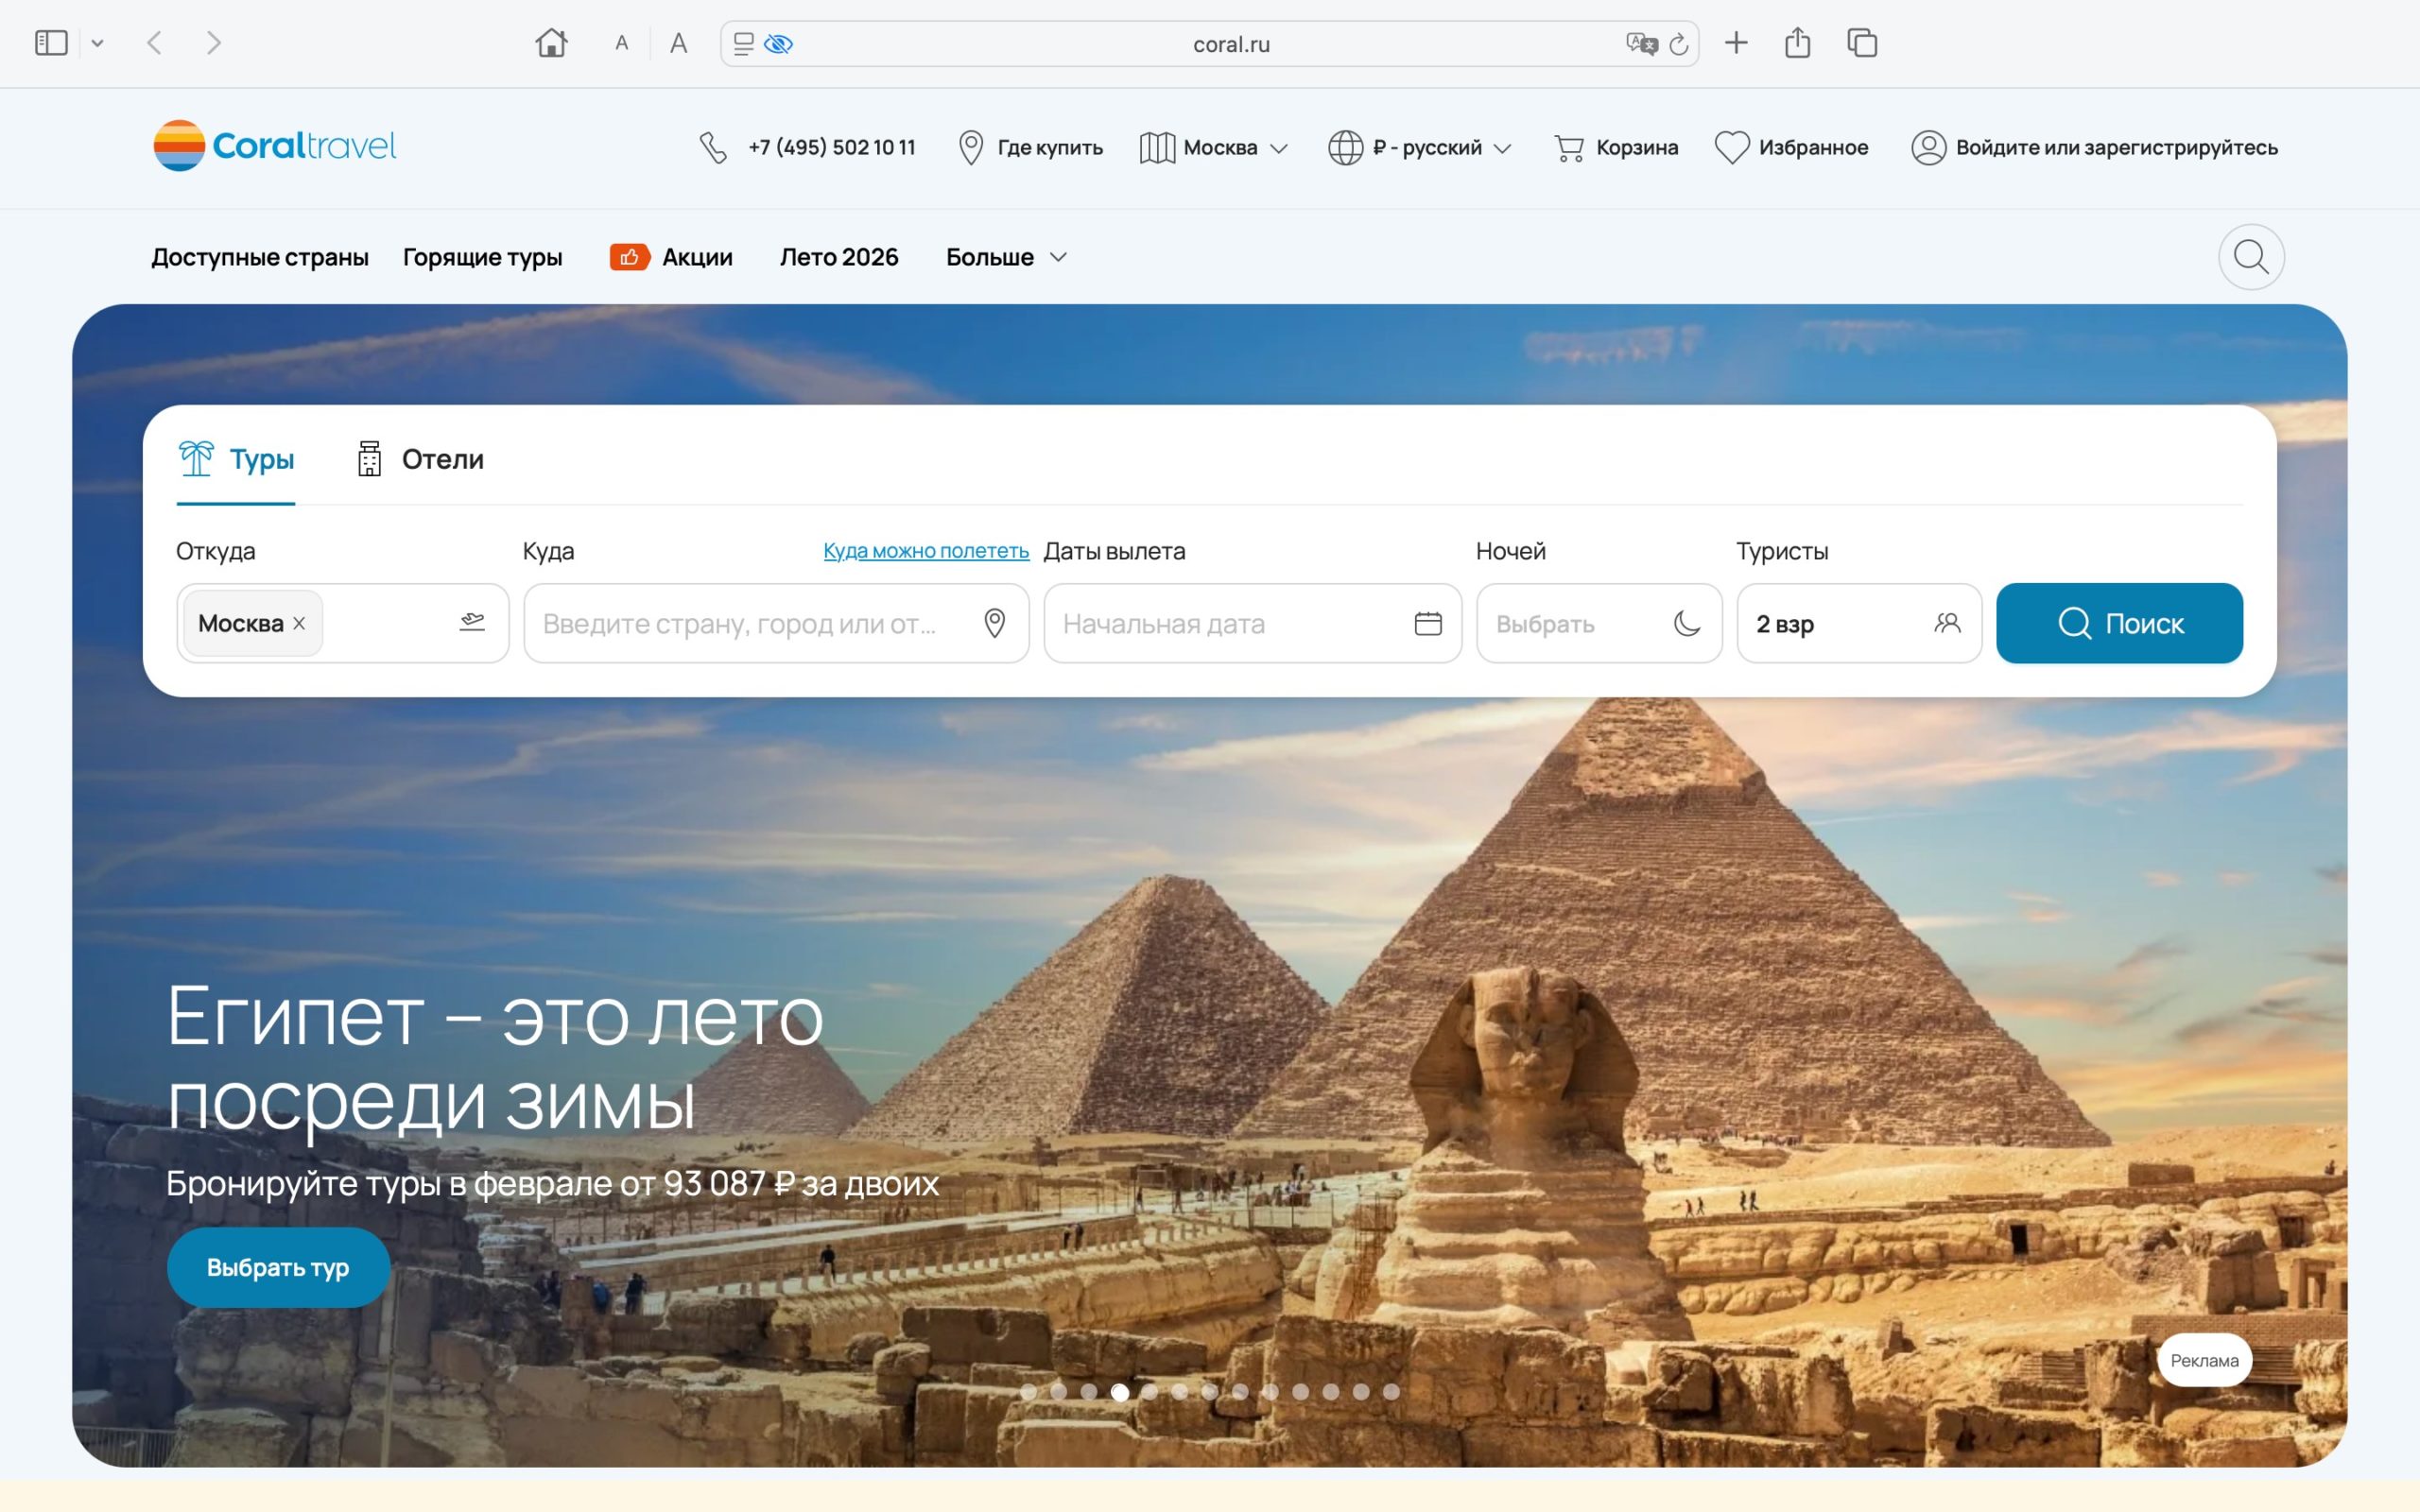2420x1512 pixels.
Task: Select the first carousel slide dot
Action: [x=1028, y=1391]
